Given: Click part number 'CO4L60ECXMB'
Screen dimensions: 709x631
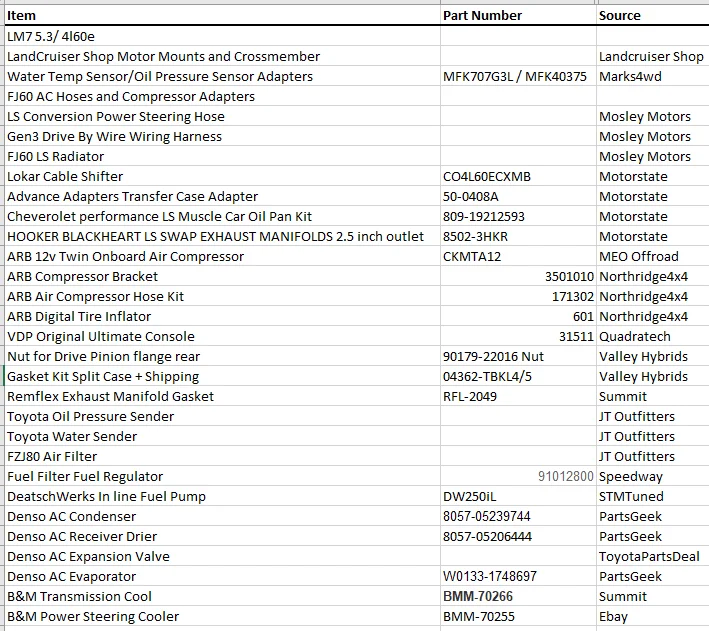Looking at the screenshot, I should tap(518, 176).
